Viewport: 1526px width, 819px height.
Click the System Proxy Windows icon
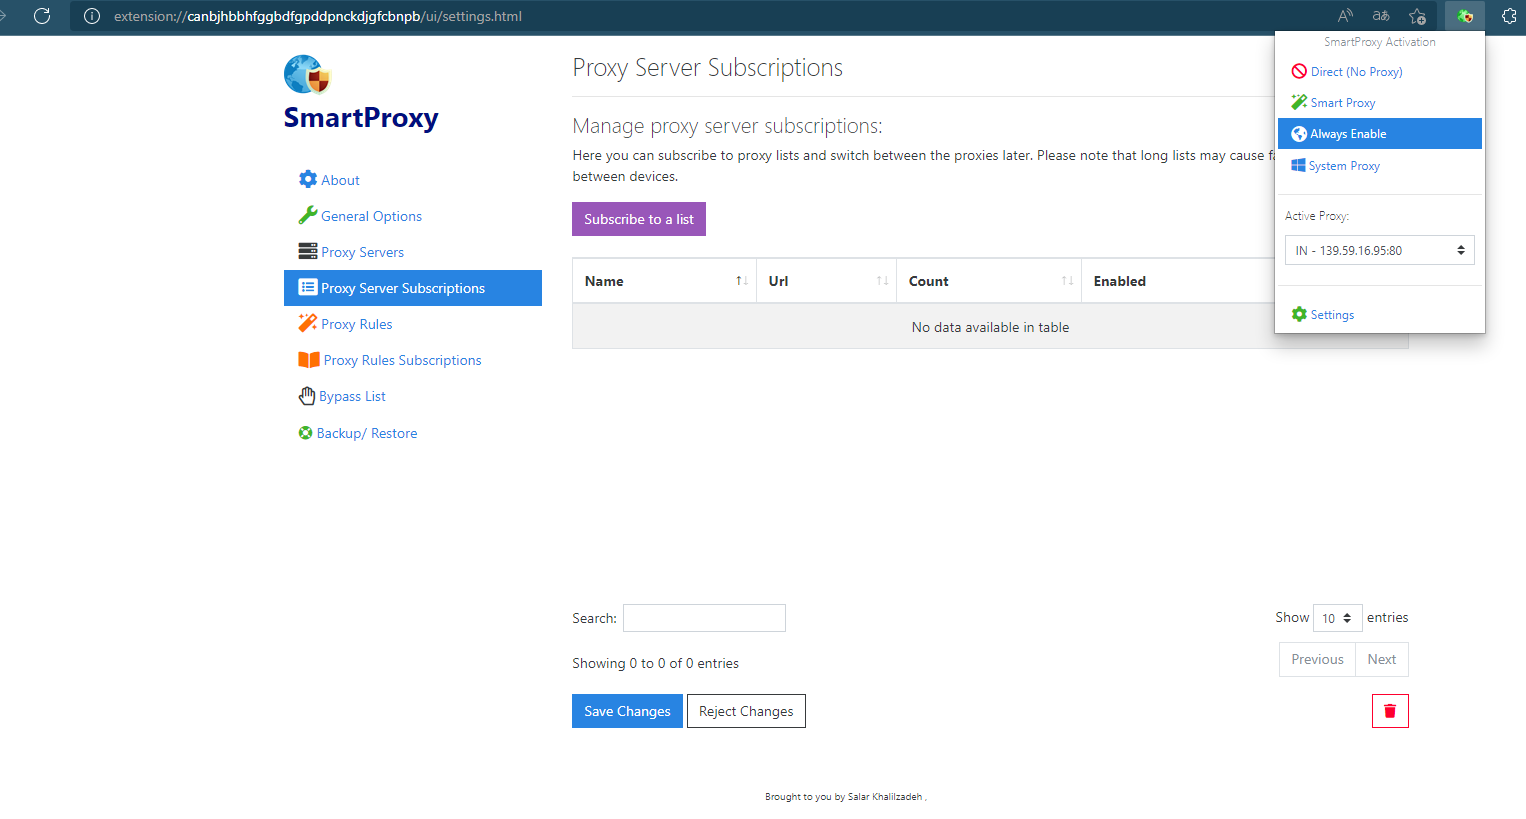pos(1298,165)
